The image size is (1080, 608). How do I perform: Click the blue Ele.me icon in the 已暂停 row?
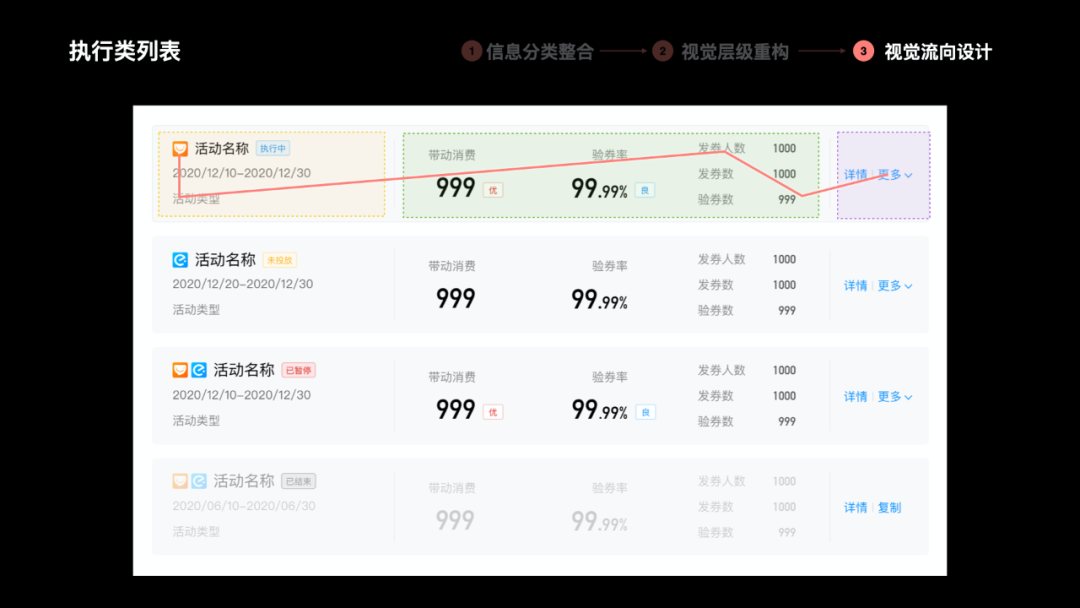click(x=199, y=370)
